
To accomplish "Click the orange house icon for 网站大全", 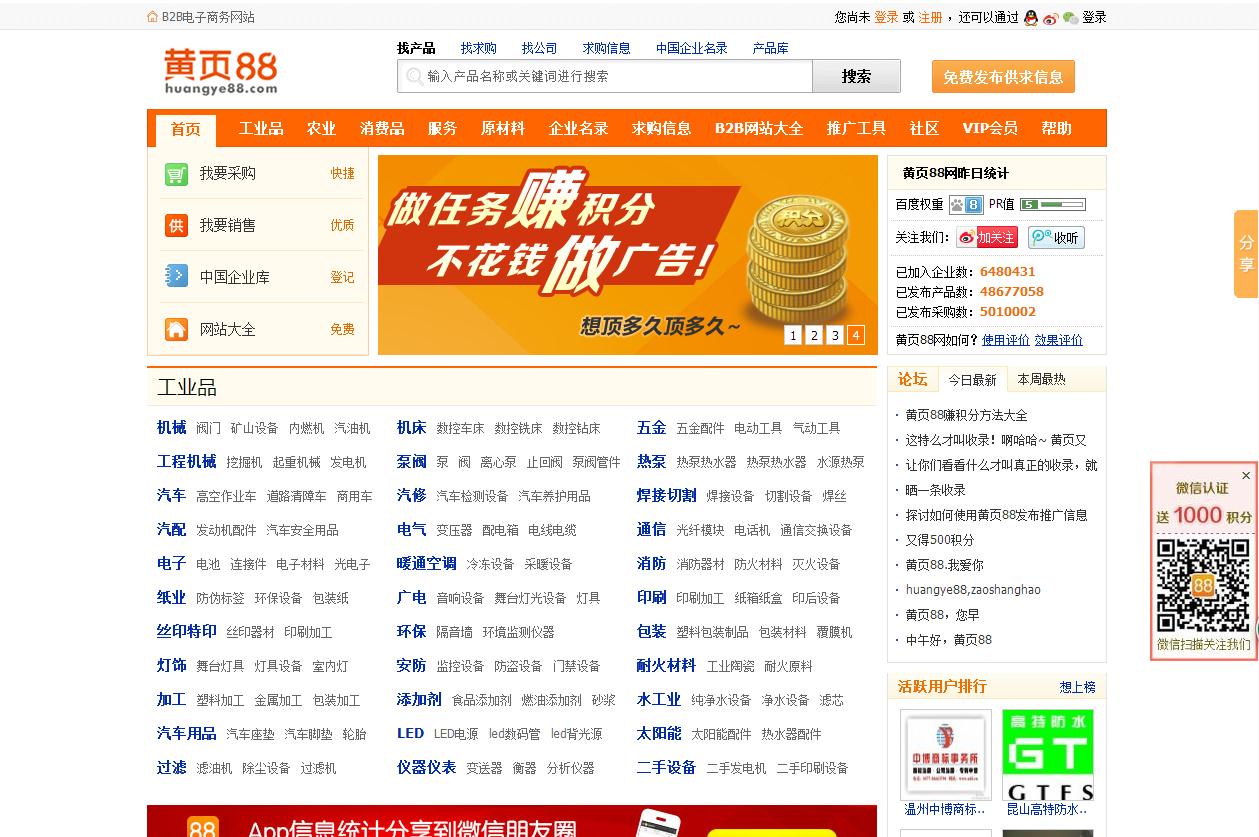I will pos(176,329).
